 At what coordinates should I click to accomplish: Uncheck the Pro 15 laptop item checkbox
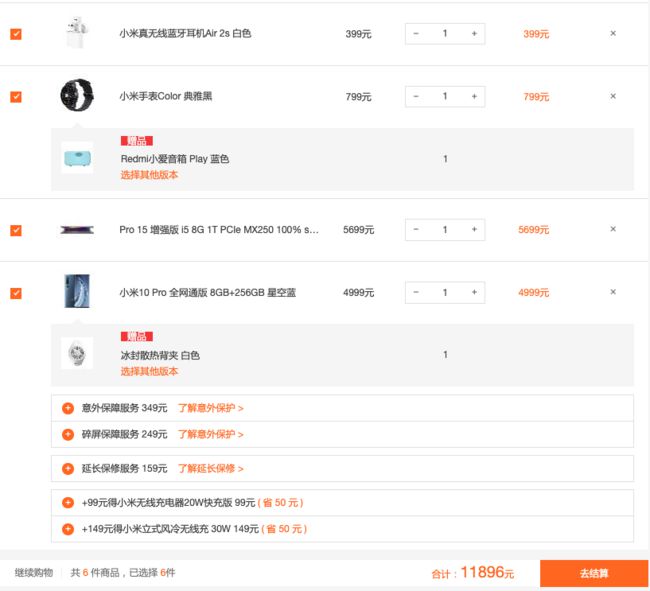pyautogui.click(x=16, y=230)
